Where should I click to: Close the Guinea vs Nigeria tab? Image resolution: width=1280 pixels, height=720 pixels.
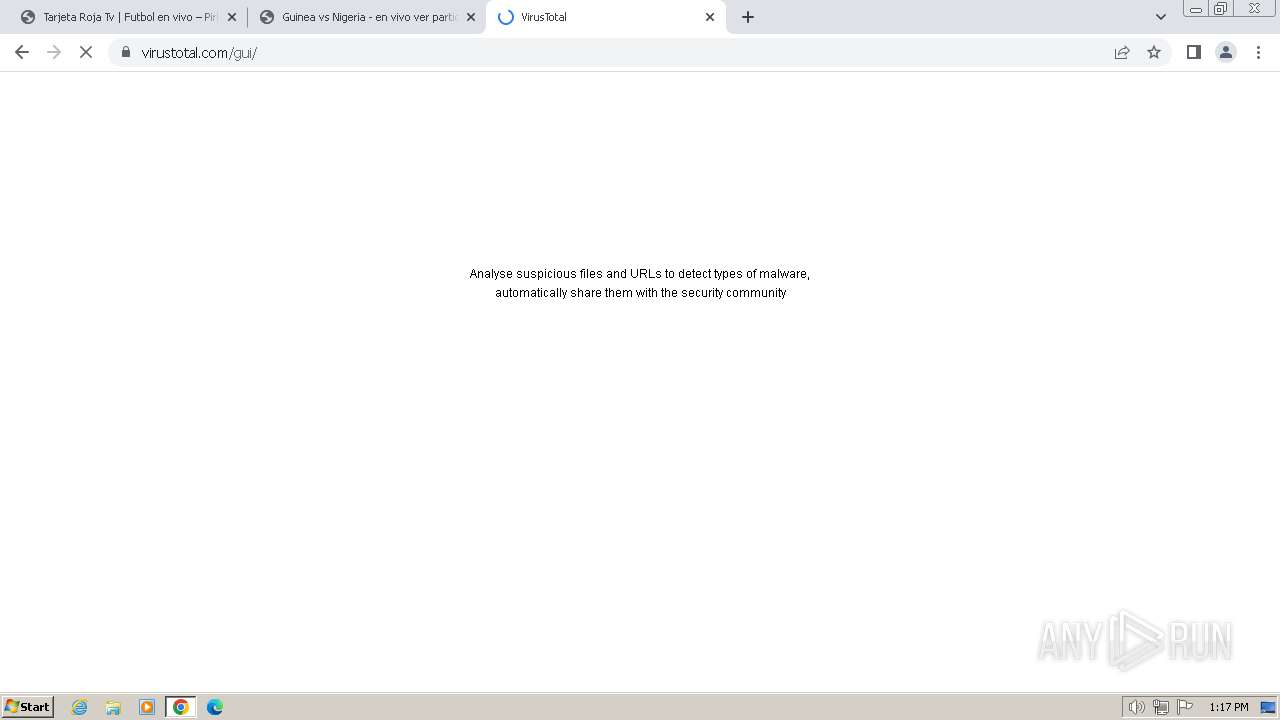click(471, 17)
